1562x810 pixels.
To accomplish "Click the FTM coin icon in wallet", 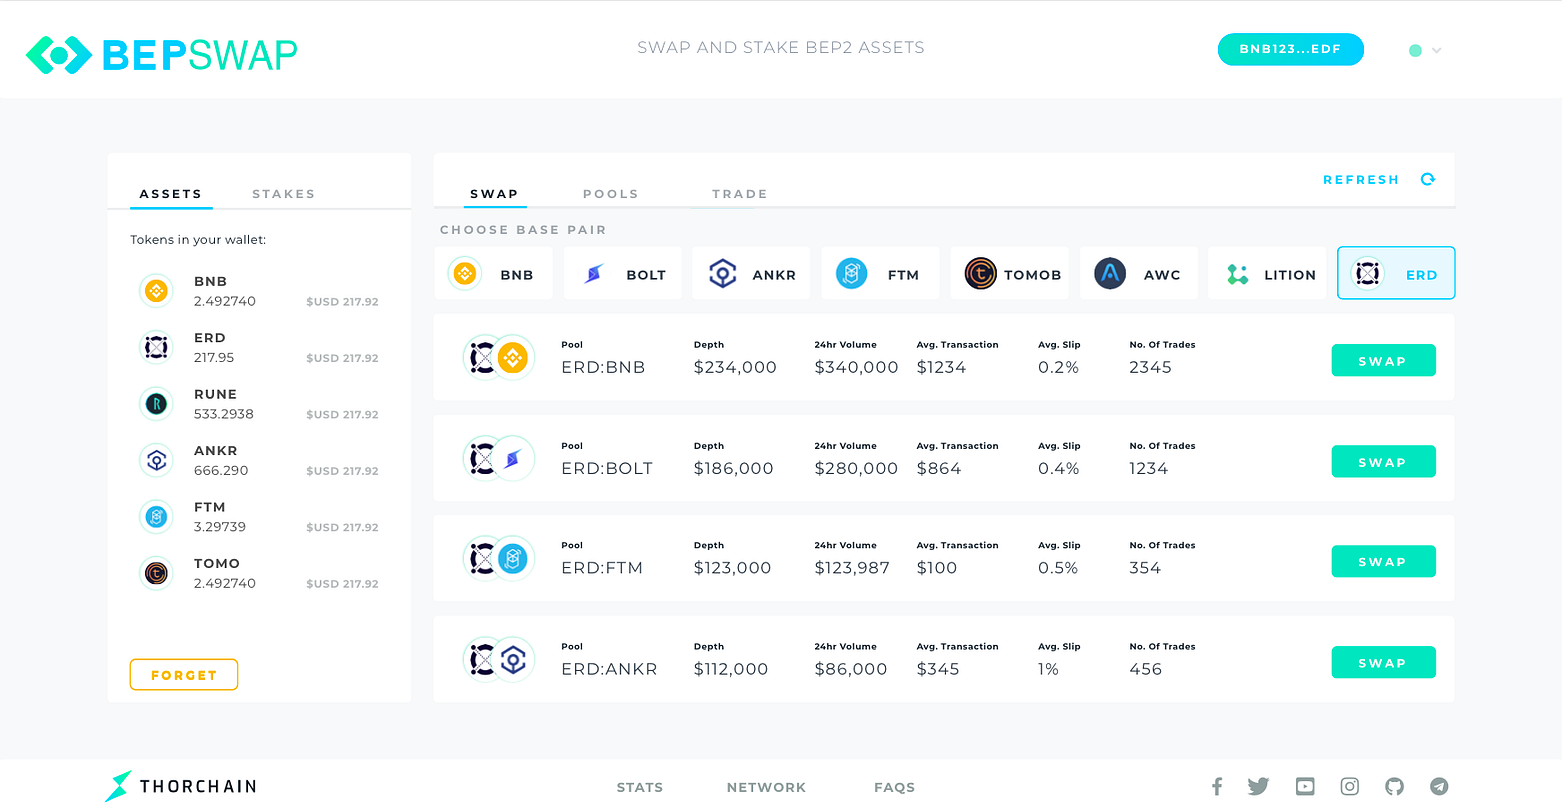I will (156, 516).
